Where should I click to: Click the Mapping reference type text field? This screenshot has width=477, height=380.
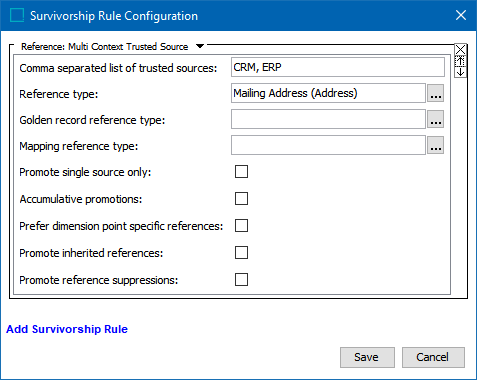click(x=328, y=145)
